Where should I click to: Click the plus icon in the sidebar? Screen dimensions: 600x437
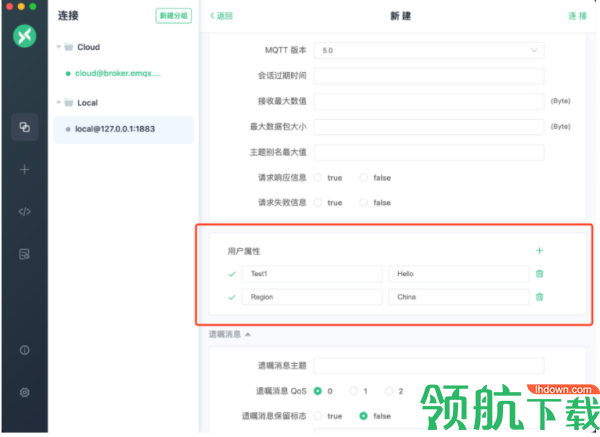pyautogui.click(x=24, y=170)
